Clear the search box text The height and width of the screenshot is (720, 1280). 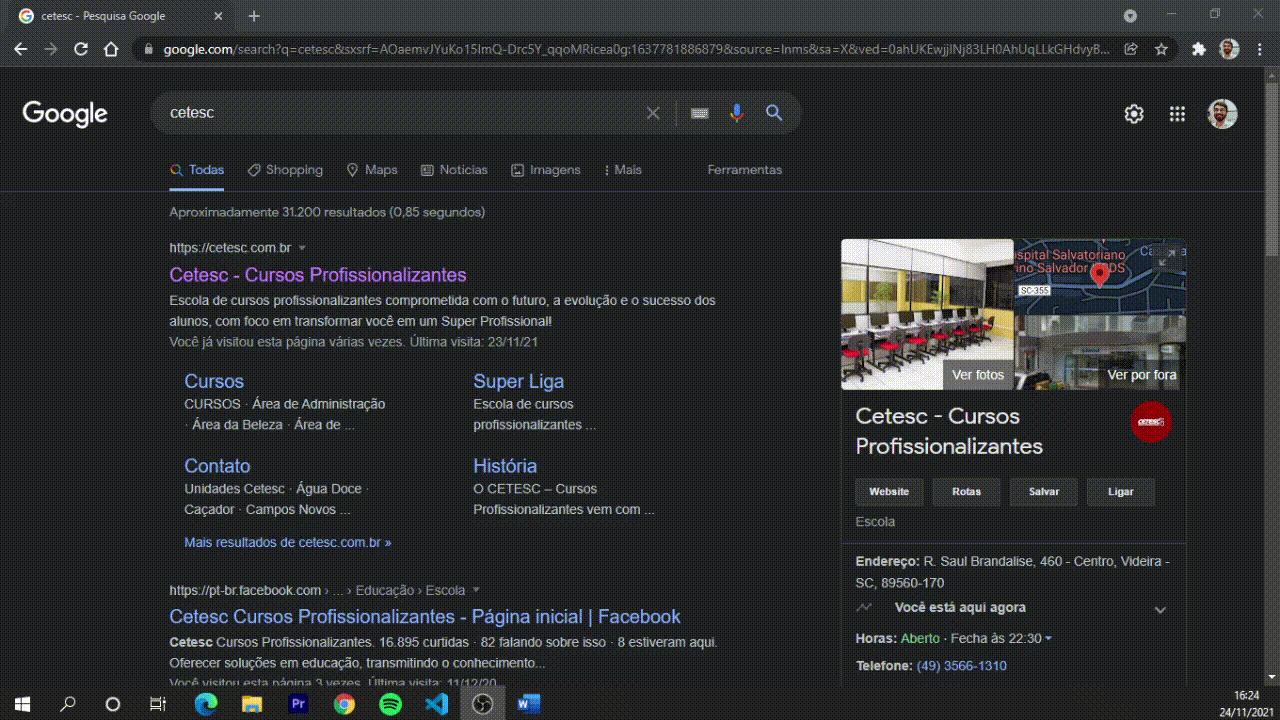[x=653, y=113]
